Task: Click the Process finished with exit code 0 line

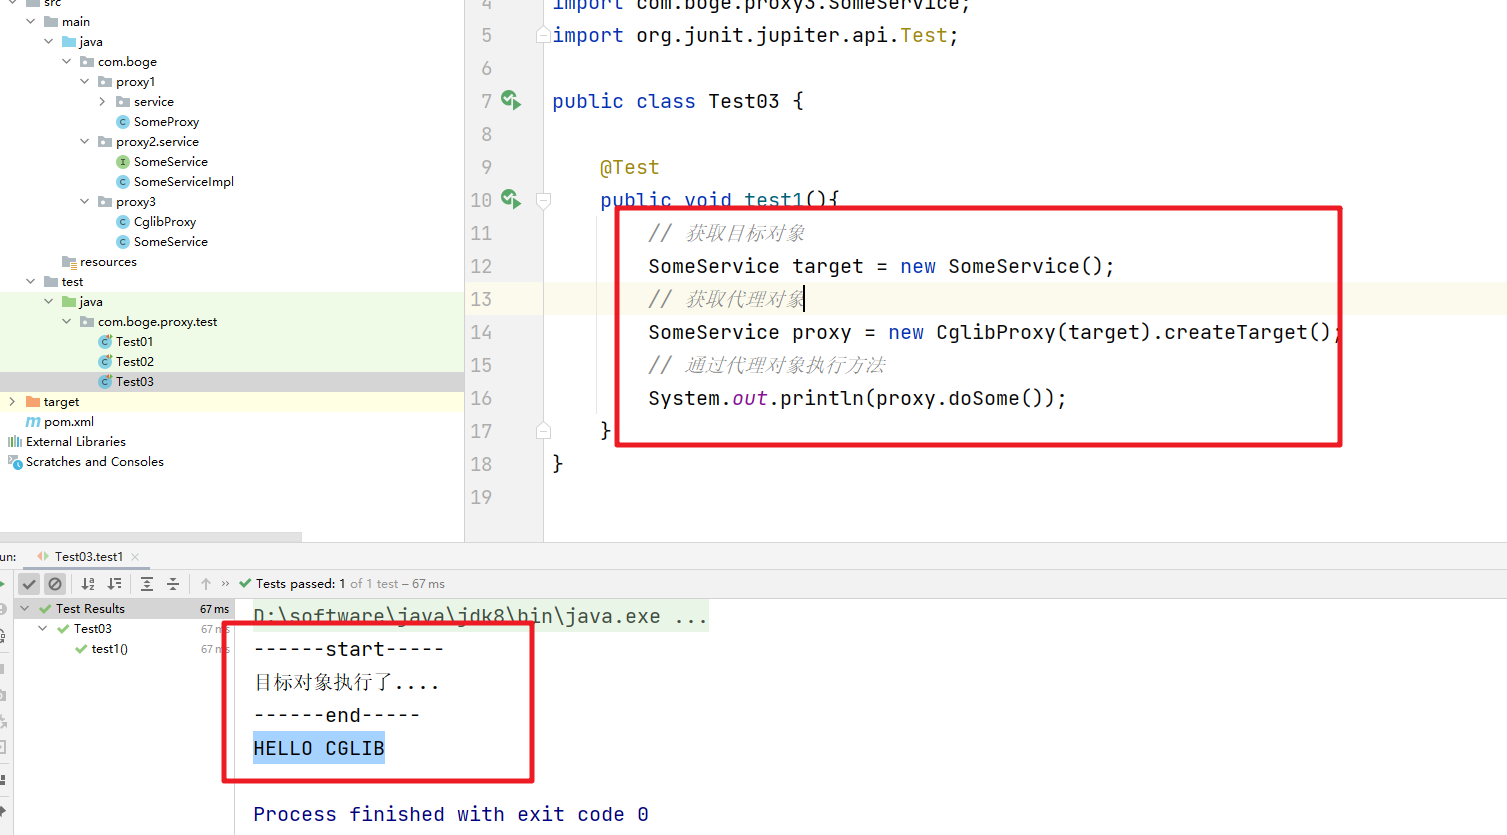Action: tap(451, 814)
